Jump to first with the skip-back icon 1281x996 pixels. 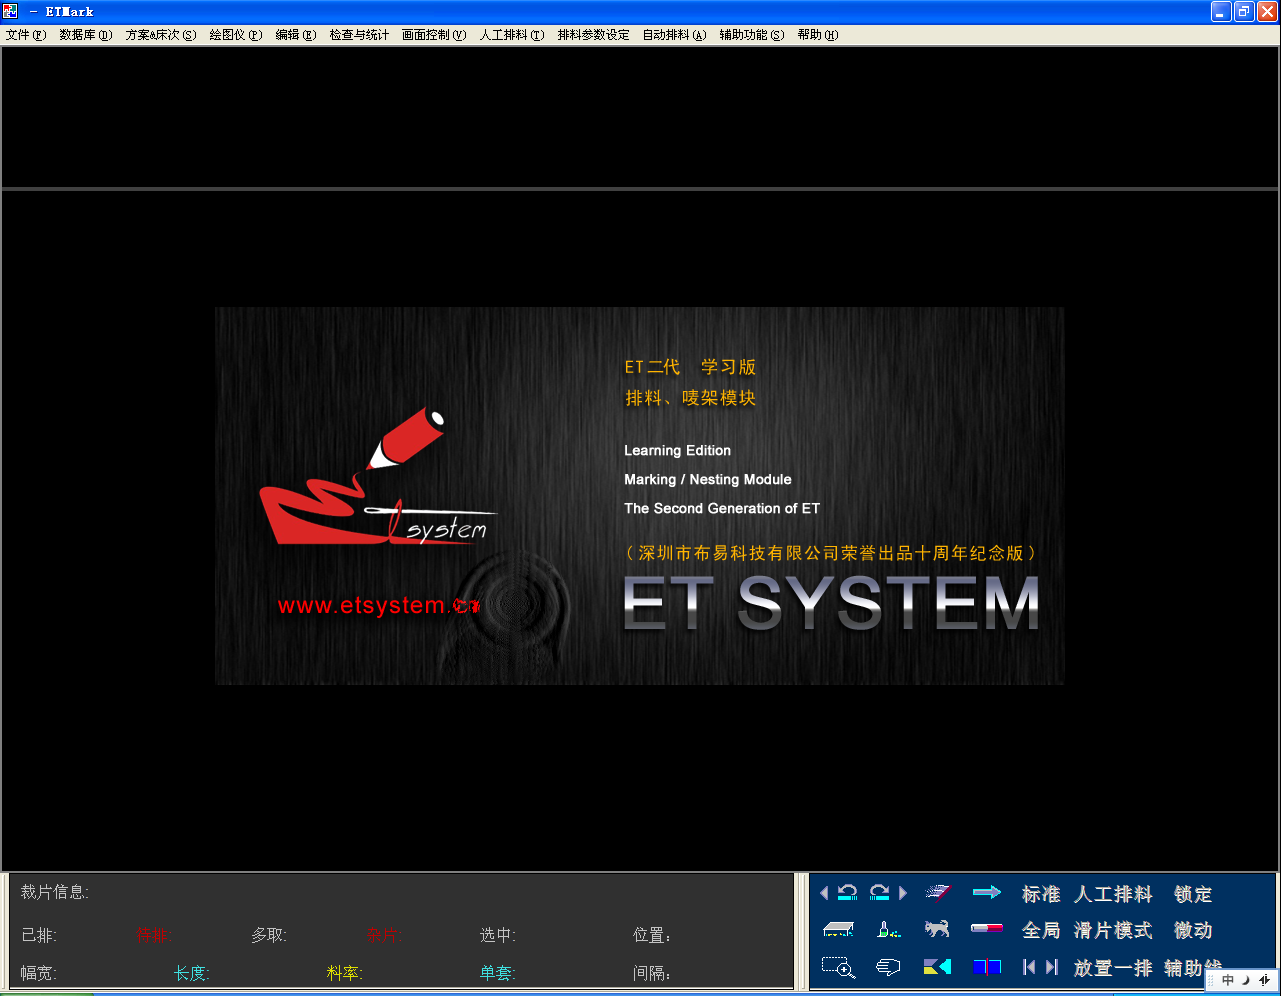coord(1029,967)
